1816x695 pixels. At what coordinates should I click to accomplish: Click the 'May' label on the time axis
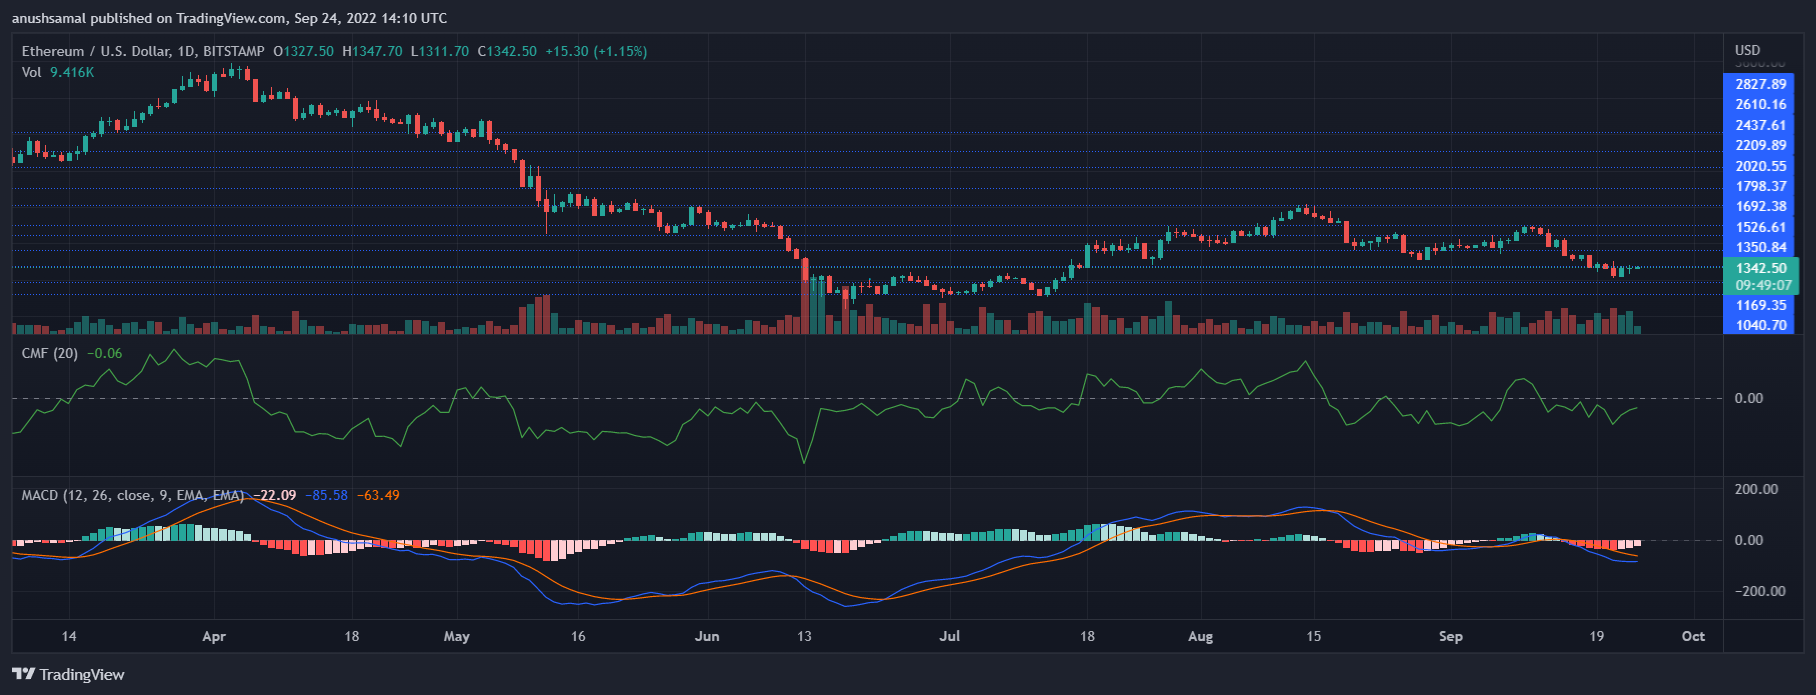[456, 636]
